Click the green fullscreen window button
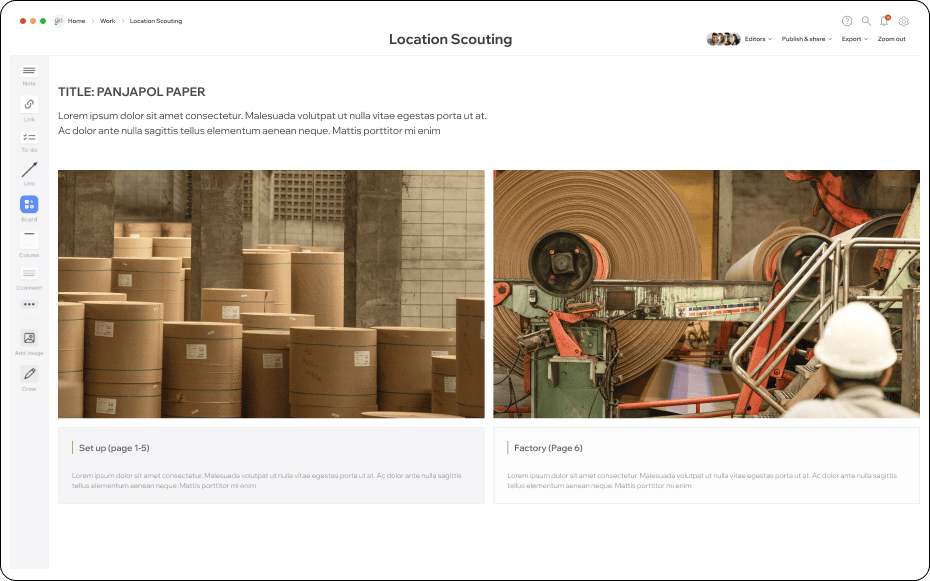Image resolution: width=930 pixels, height=581 pixels. click(x=43, y=21)
